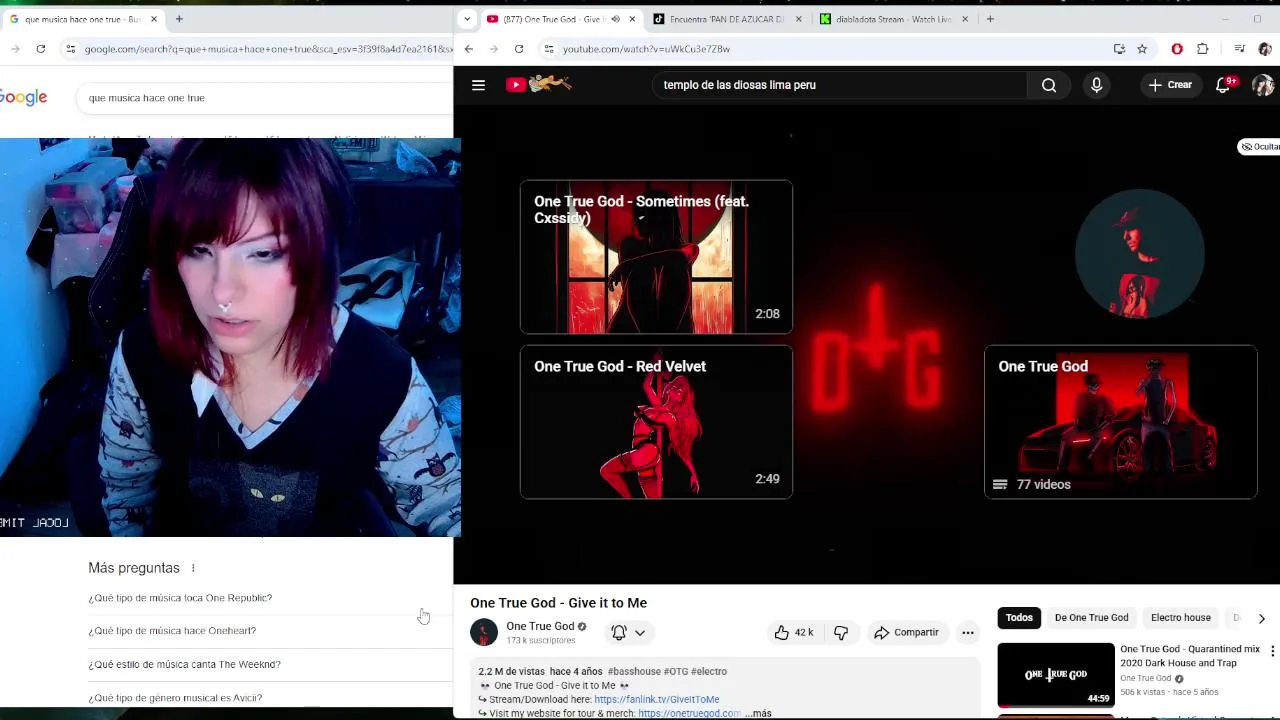The image size is (1280, 720).
Task: Play the Red Velvet end card video
Action: 656,422
